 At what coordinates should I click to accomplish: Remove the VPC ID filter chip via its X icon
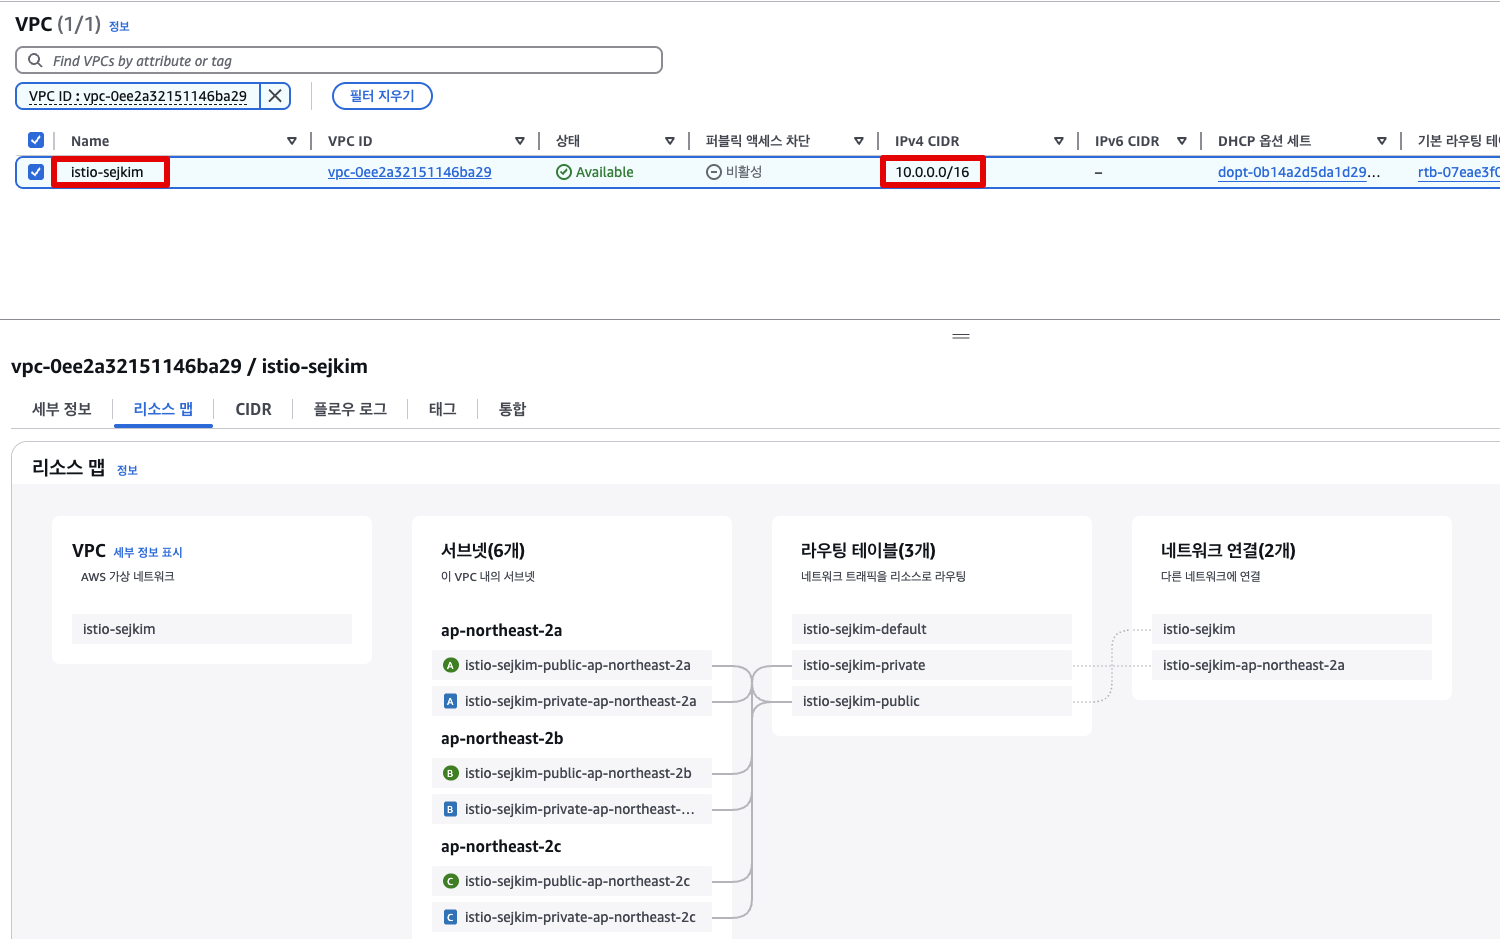click(x=275, y=96)
